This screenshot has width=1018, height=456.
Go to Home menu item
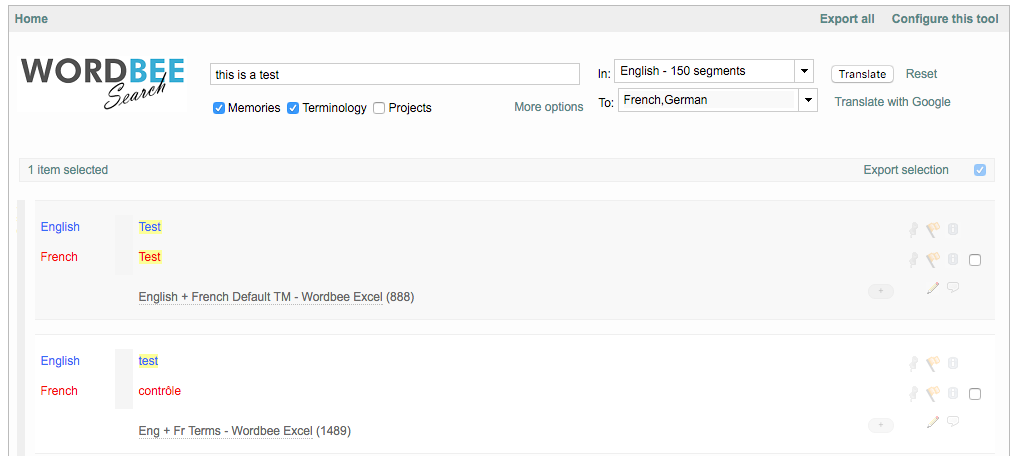point(31,19)
